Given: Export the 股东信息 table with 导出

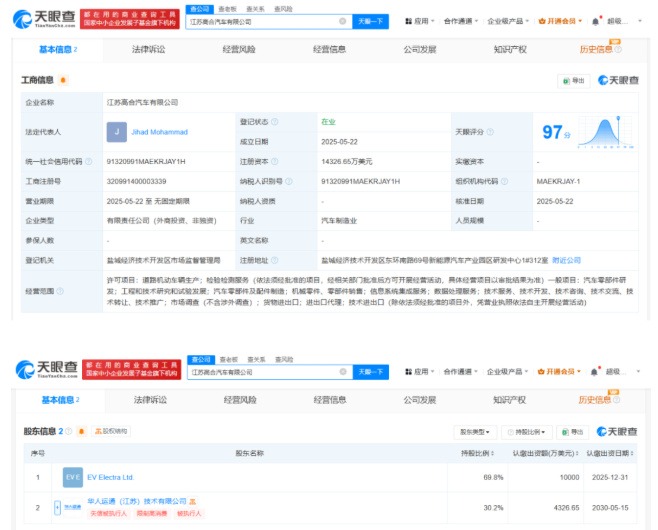Looking at the screenshot, I should point(573,432).
